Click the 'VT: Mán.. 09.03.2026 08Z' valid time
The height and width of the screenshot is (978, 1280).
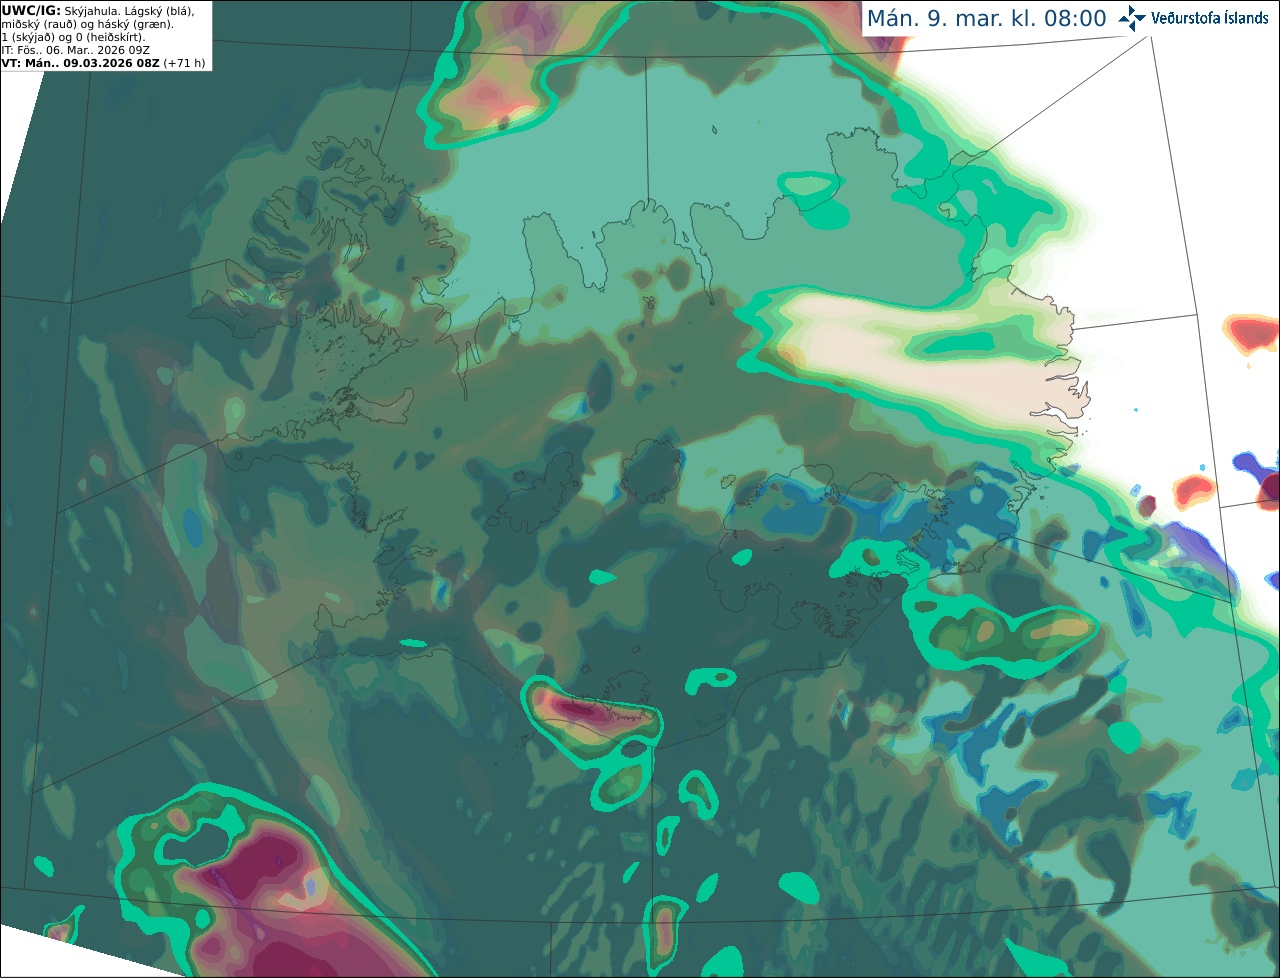click(x=81, y=63)
